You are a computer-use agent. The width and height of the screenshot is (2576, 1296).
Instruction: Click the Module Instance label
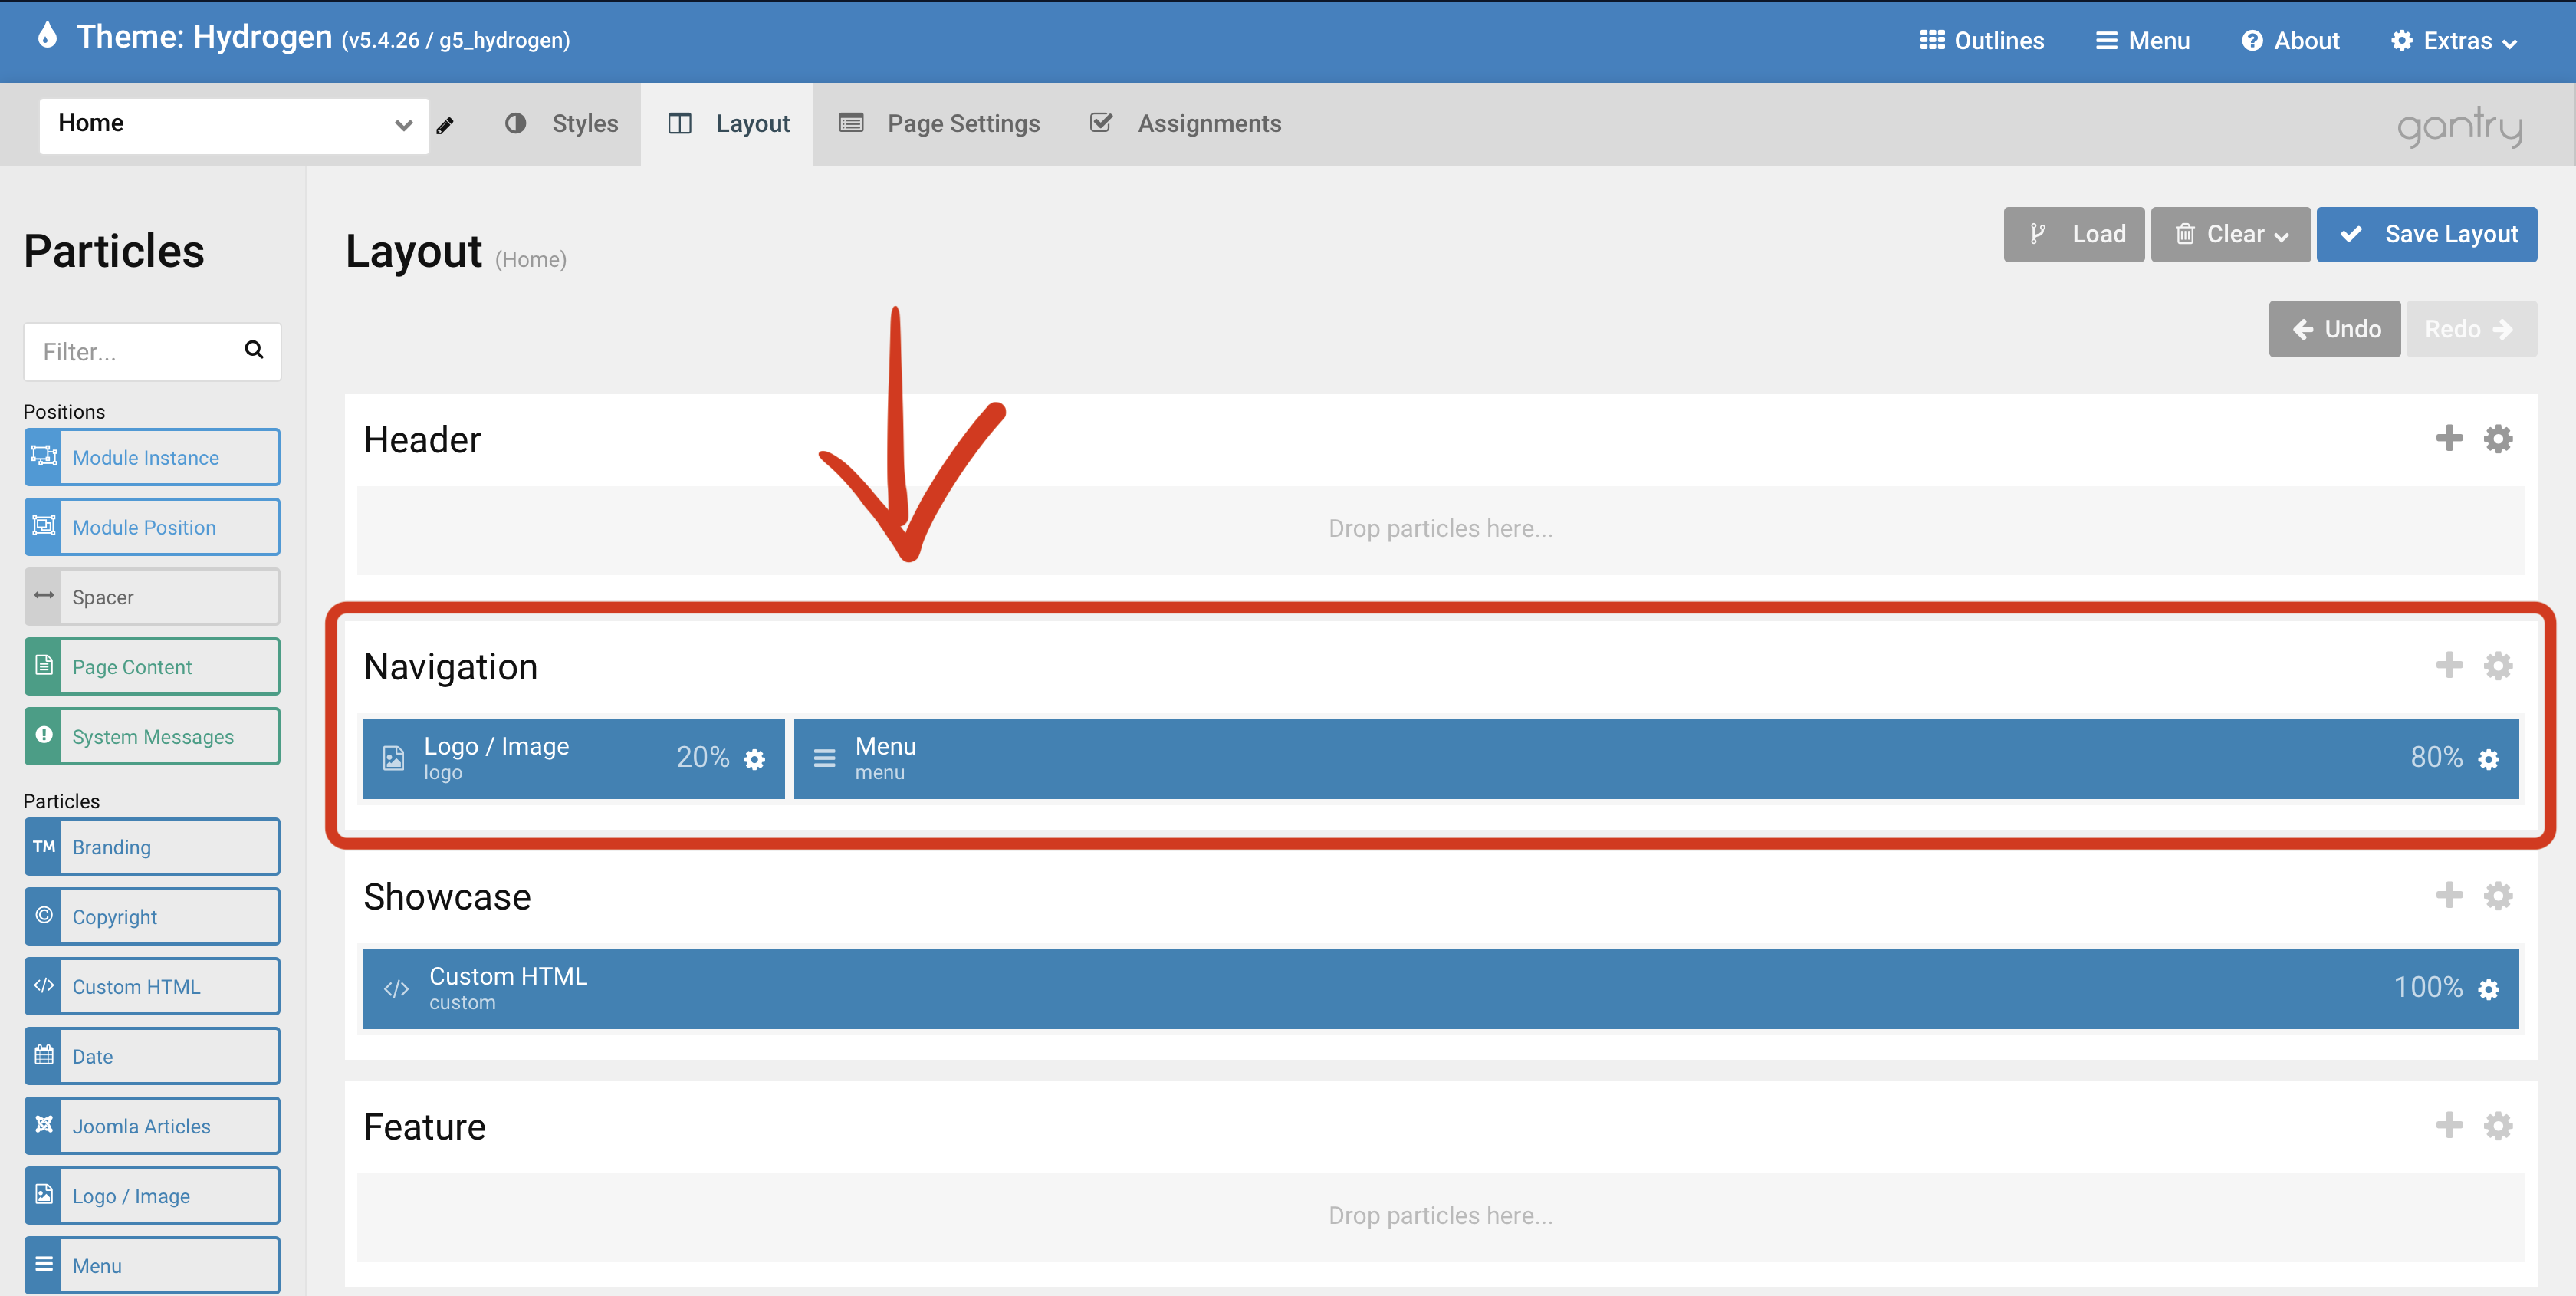point(146,457)
